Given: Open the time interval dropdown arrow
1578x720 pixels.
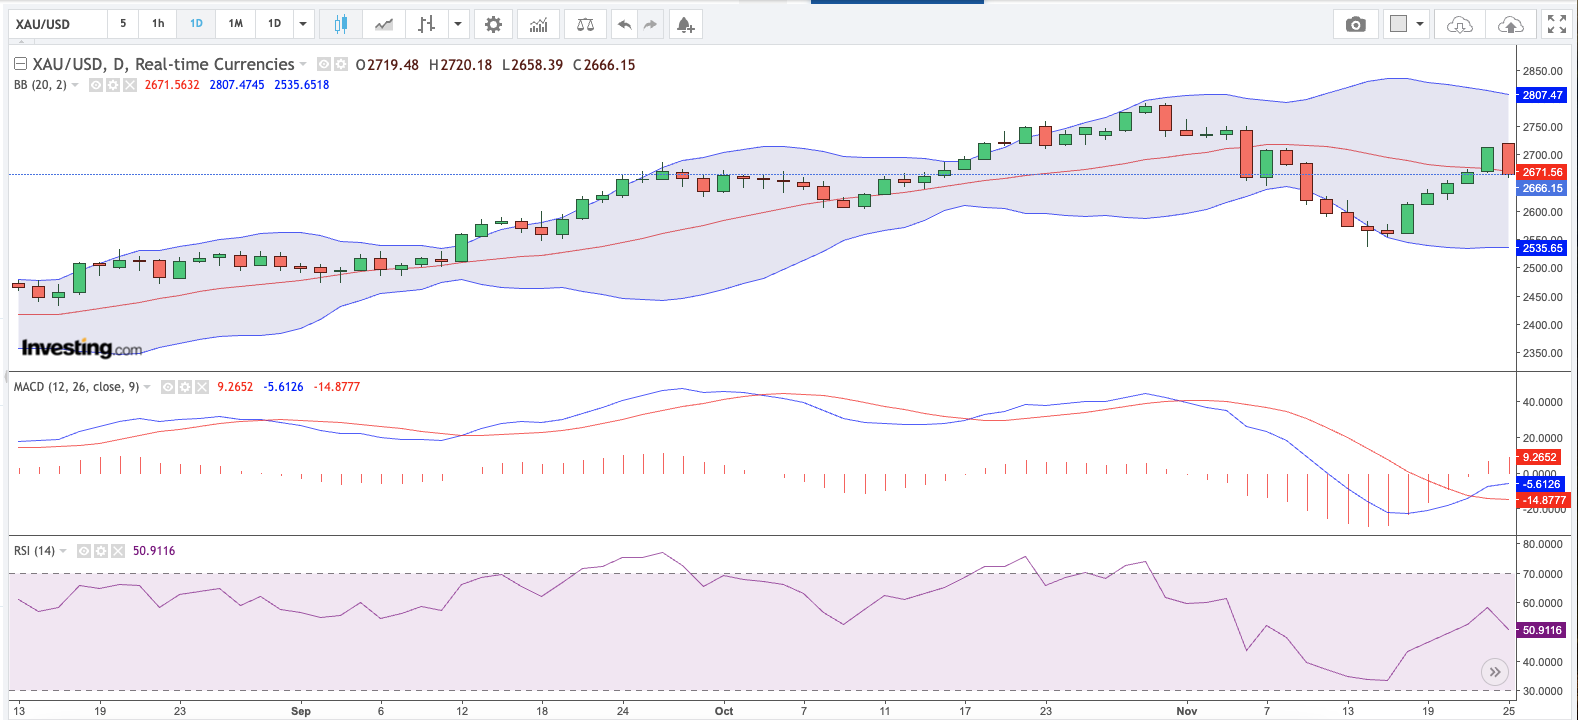Looking at the screenshot, I should click(x=303, y=24).
